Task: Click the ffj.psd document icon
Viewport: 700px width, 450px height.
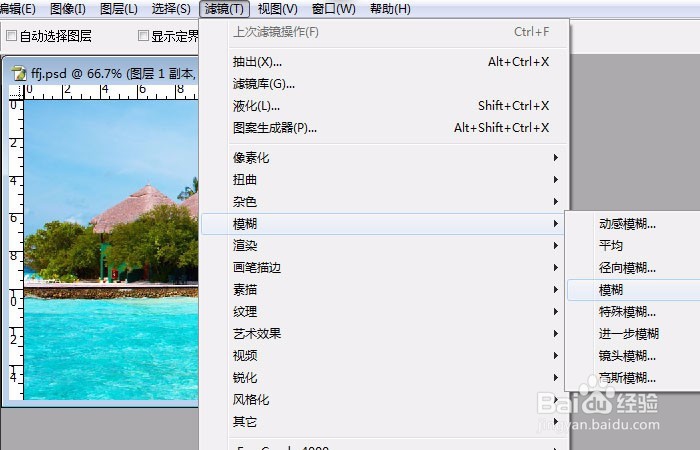Action: [x=19, y=73]
